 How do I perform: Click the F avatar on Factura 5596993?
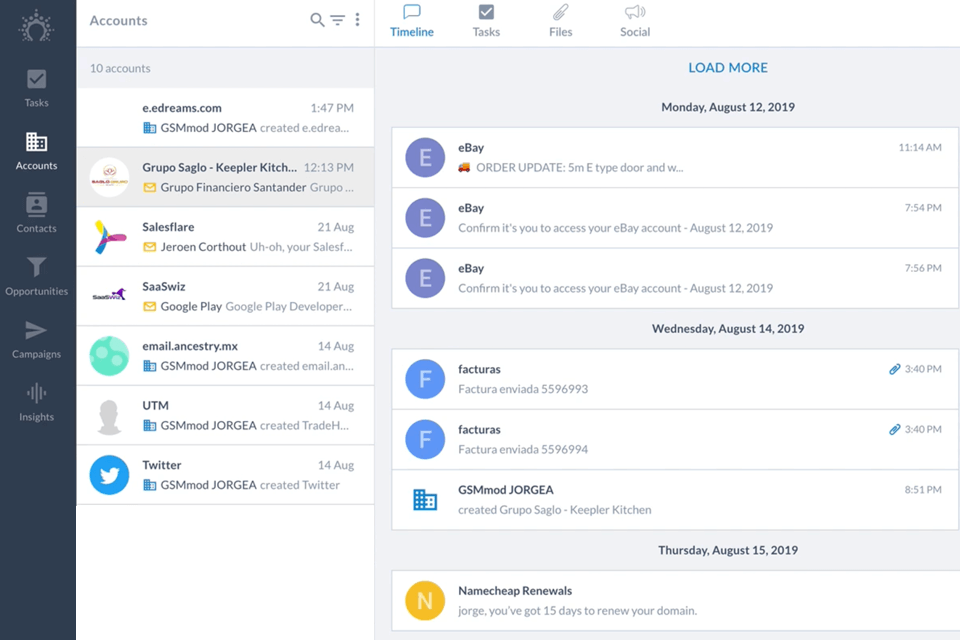pos(425,379)
